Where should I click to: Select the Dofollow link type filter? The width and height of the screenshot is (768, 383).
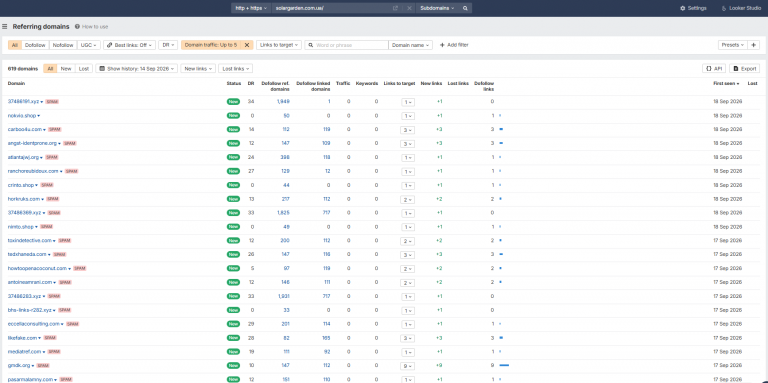coord(35,45)
